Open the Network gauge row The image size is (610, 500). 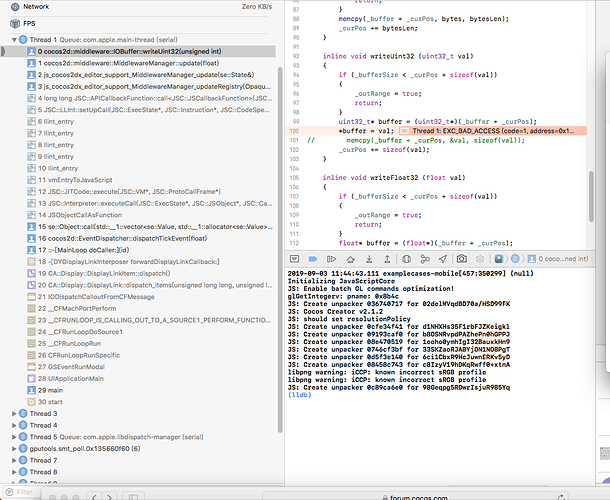(141, 7)
